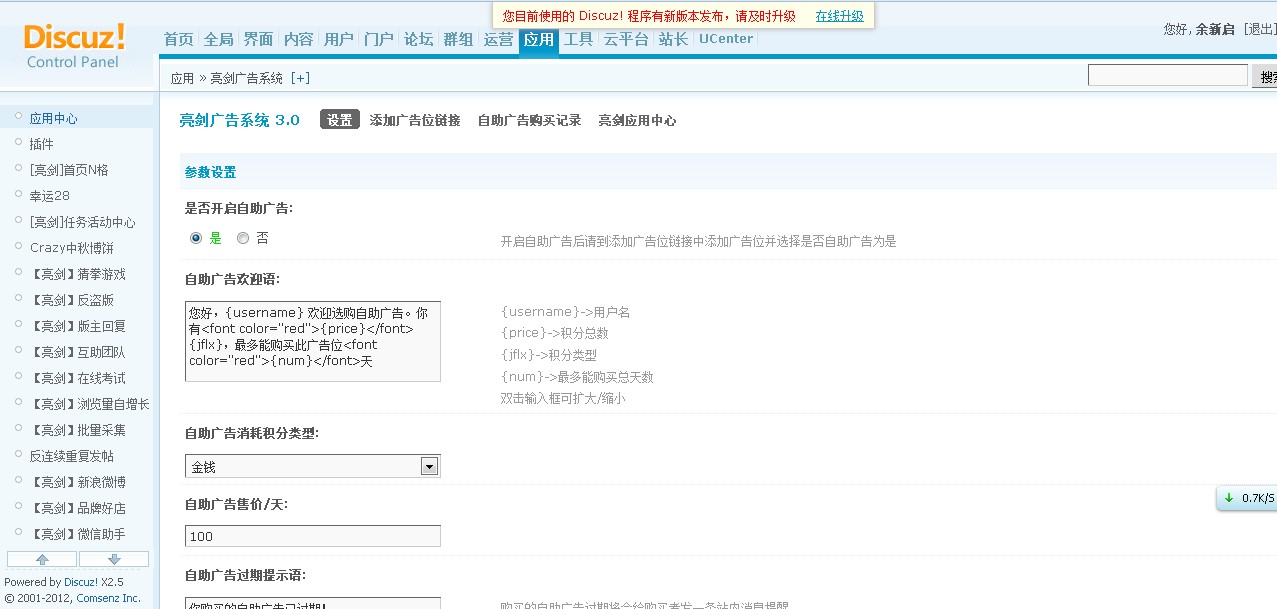Screen dimensions: 1277x609
Task: Click the Discuz! Control Panel logo
Action: coord(74,46)
